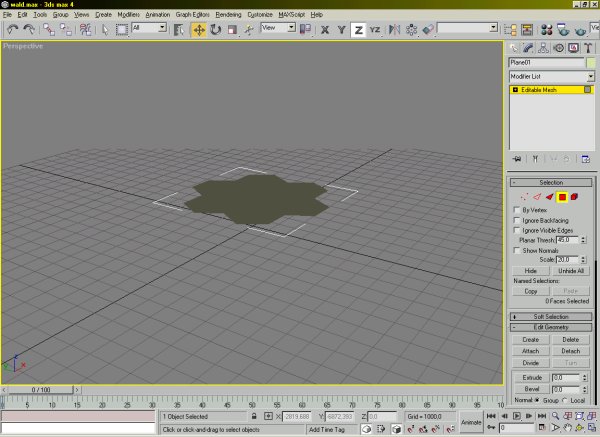Select Polygon sub-object level icon
This screenshot has height=437, width=600.
(562, 197)
